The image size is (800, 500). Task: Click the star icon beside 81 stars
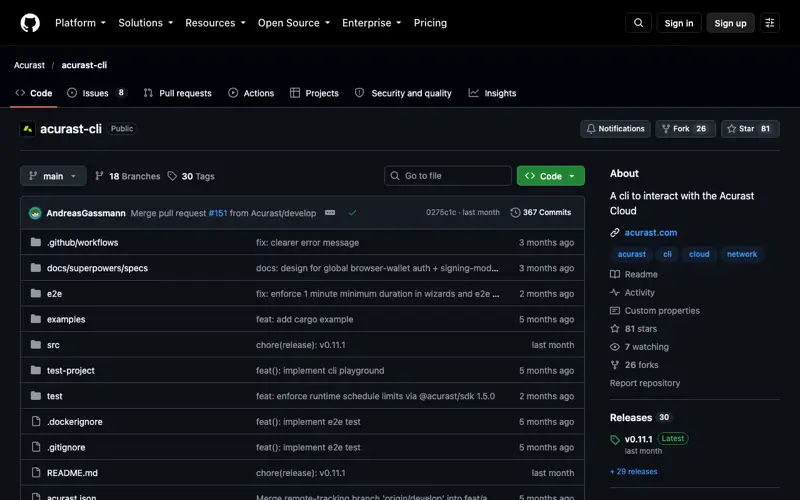[615, 329]
